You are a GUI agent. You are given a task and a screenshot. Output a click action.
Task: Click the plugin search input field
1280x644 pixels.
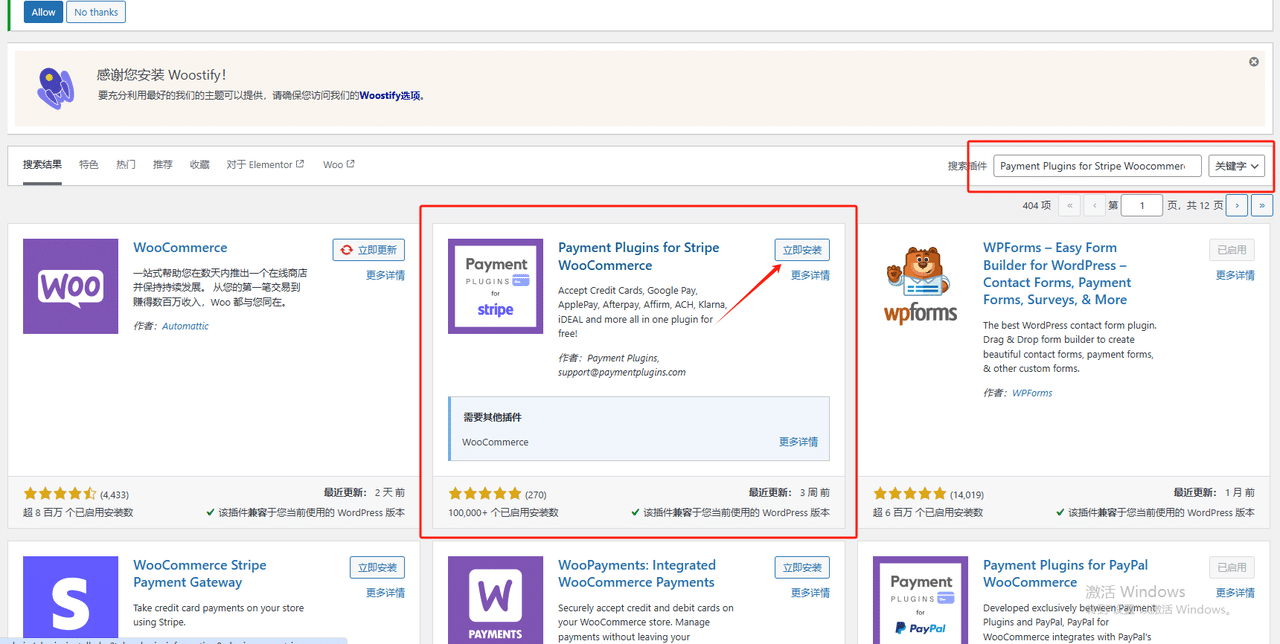(x=1097, y=166)
